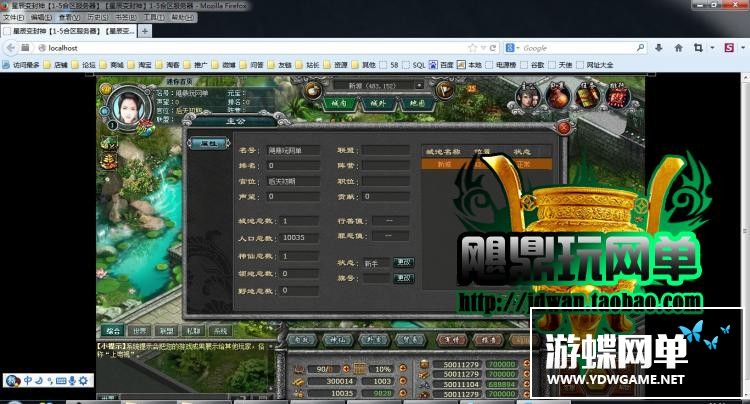Screen dimensions: 750x404
Task: Open the red gourd bag icon
Action: pyautogui.click(x=557, y=97)
